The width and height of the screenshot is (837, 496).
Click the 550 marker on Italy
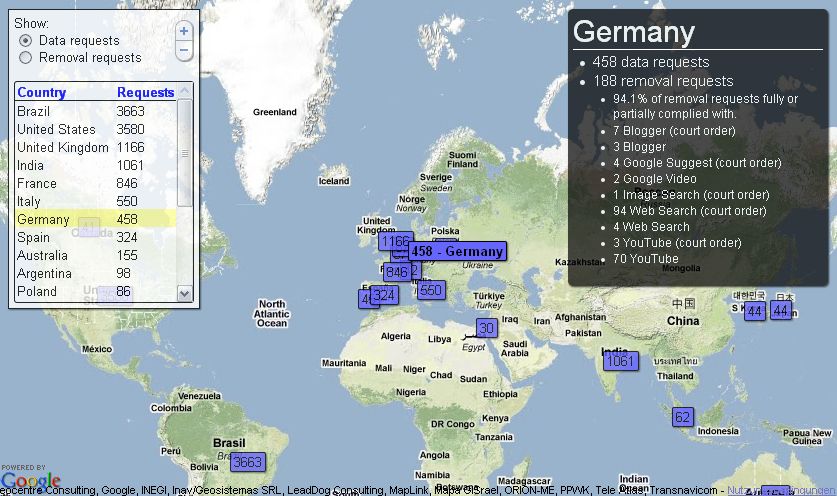click(431, 290)
